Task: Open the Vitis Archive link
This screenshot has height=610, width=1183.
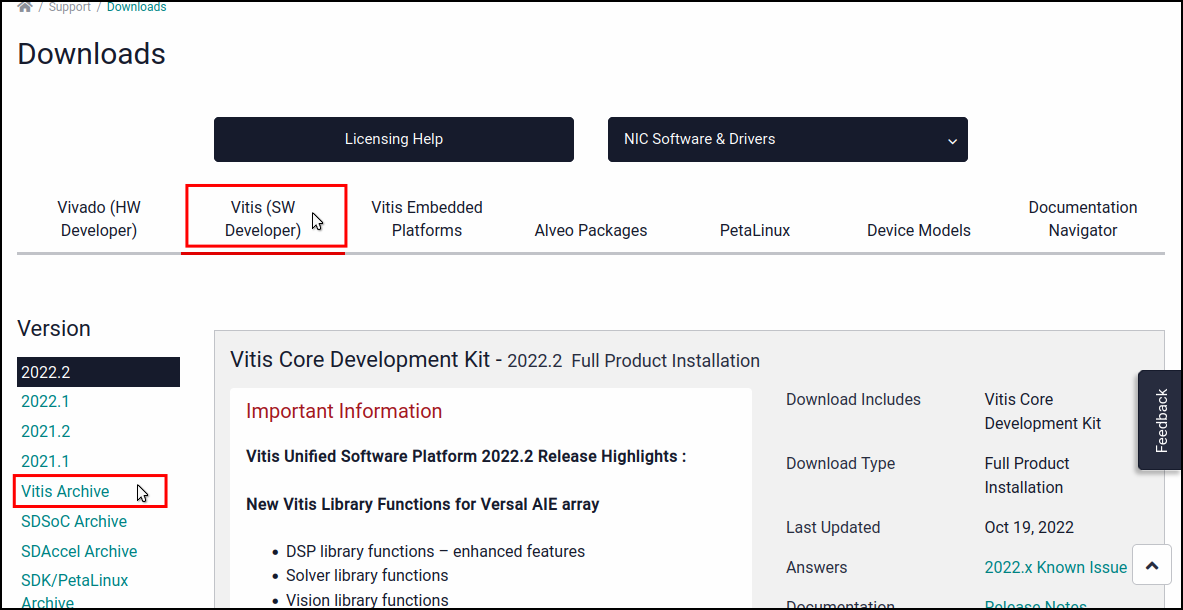Action: pos(65,492)
